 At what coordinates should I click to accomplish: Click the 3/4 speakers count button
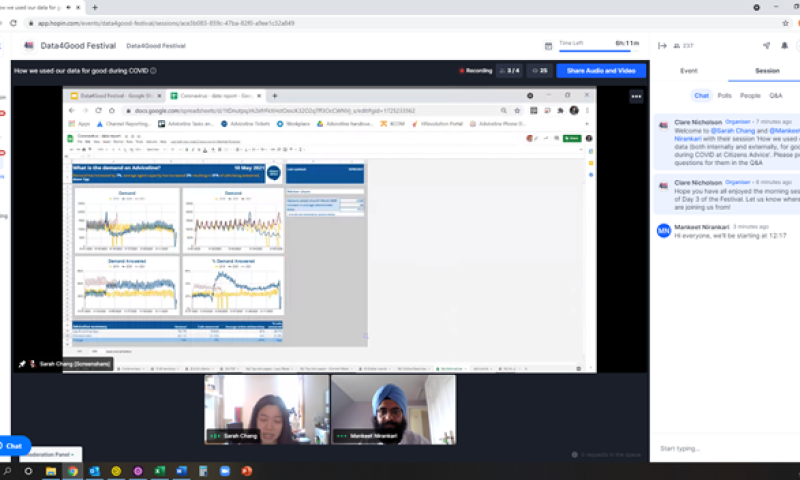click(510, 71)
